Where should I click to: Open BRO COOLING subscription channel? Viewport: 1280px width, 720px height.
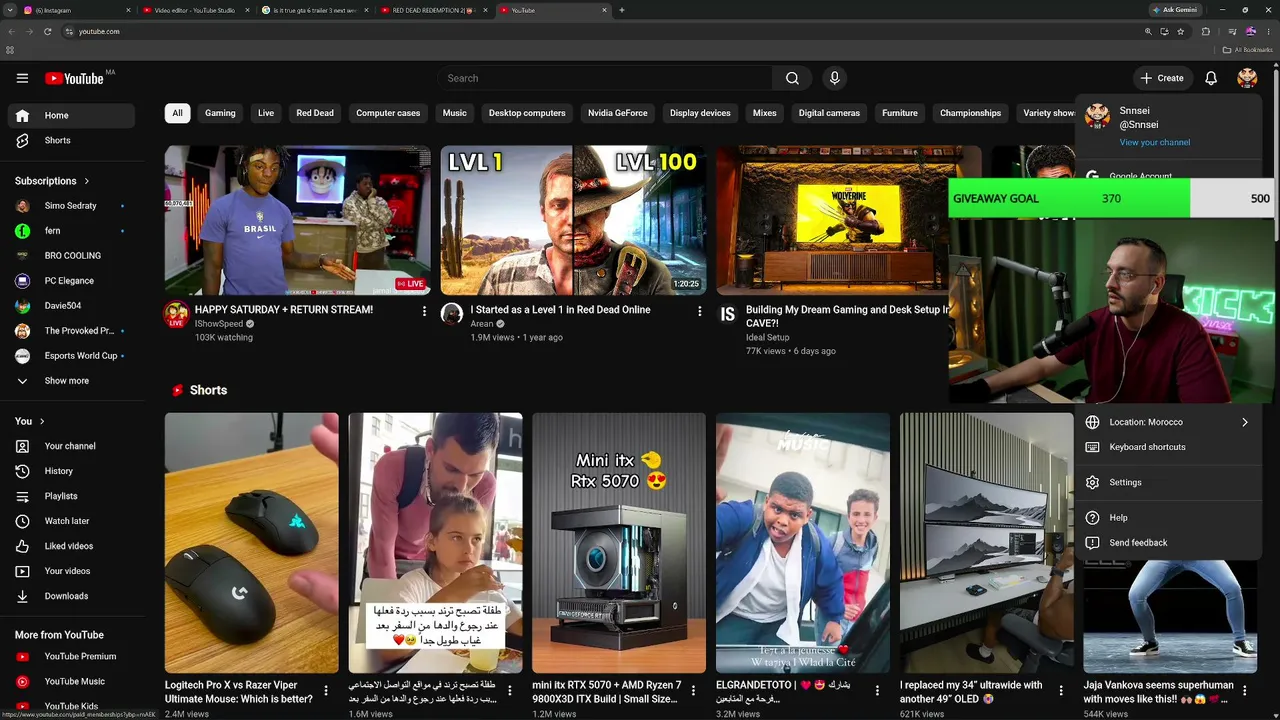coord(70,256)
